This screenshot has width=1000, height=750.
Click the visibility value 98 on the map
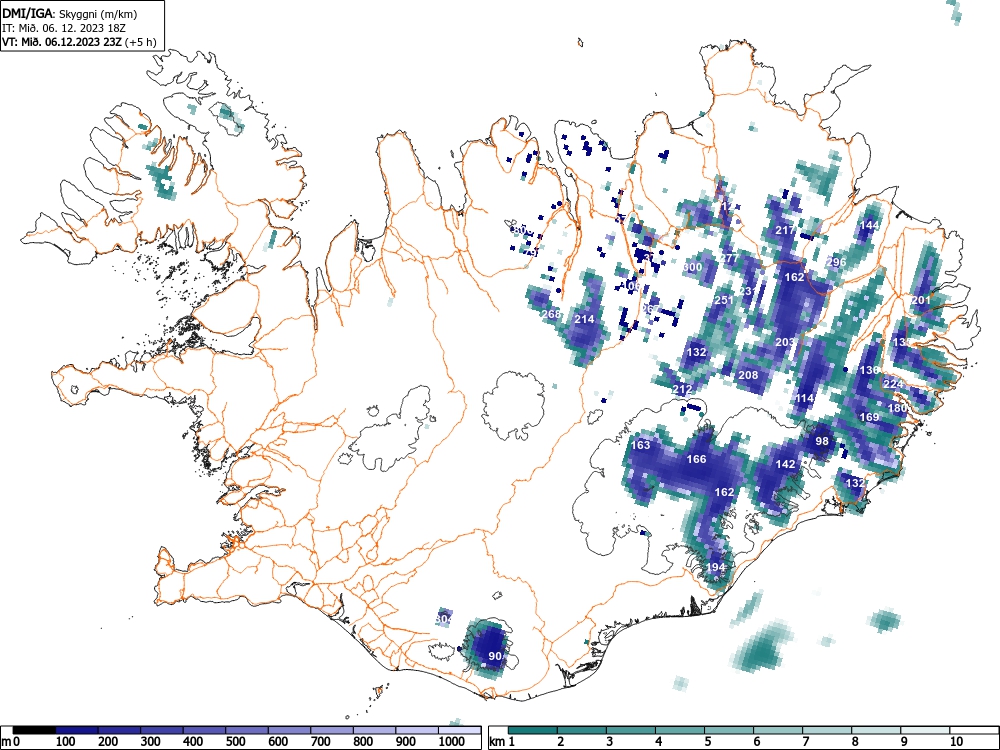822,441
